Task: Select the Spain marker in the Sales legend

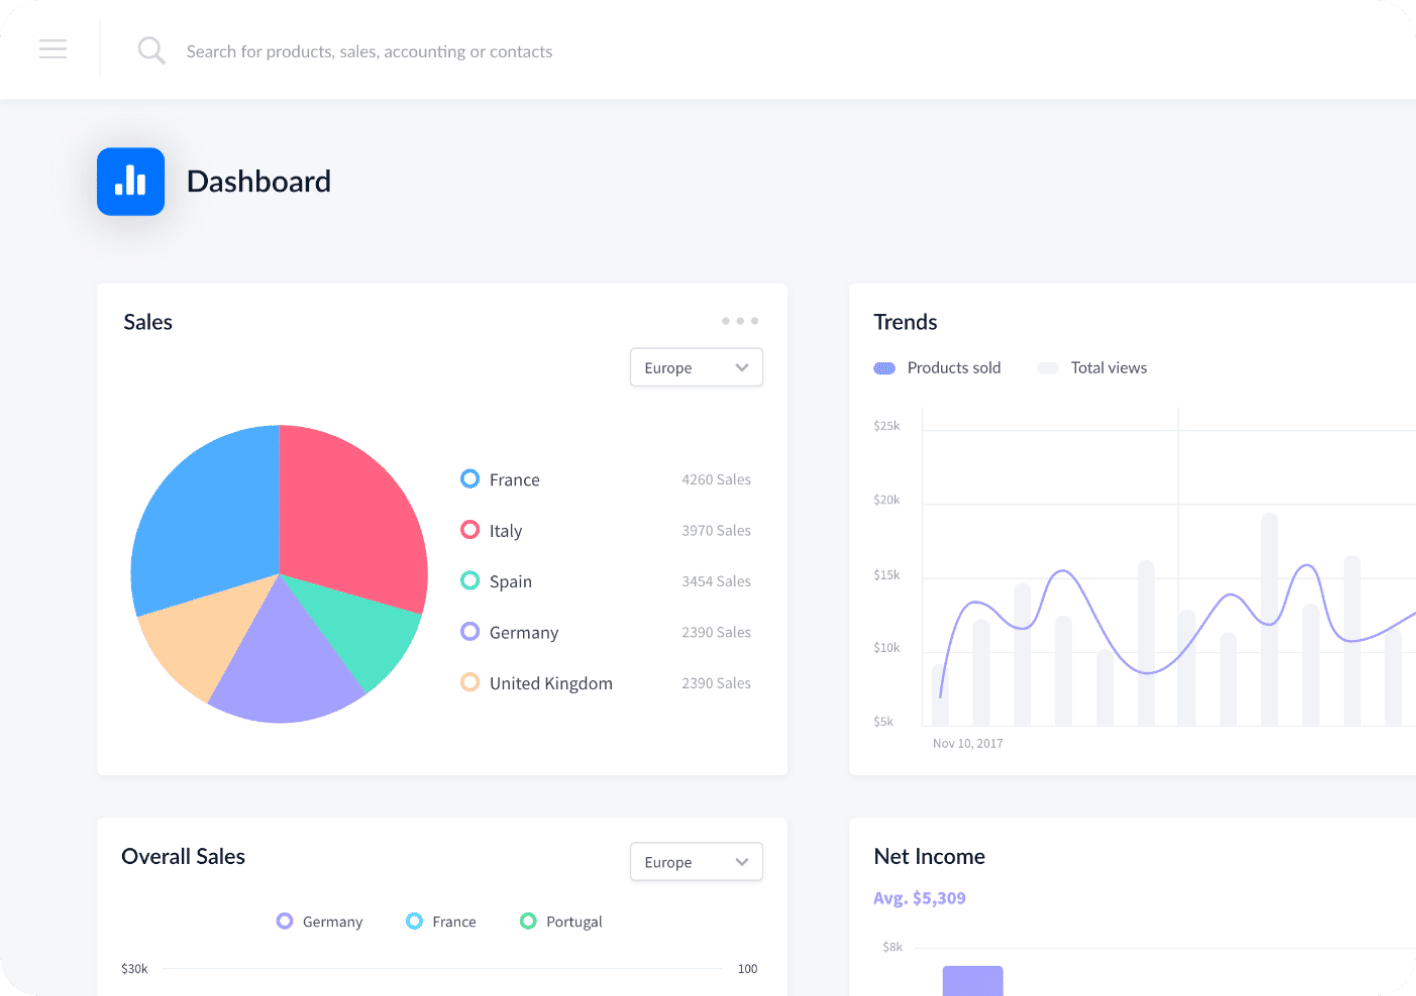Action: [x=470, y=581]
